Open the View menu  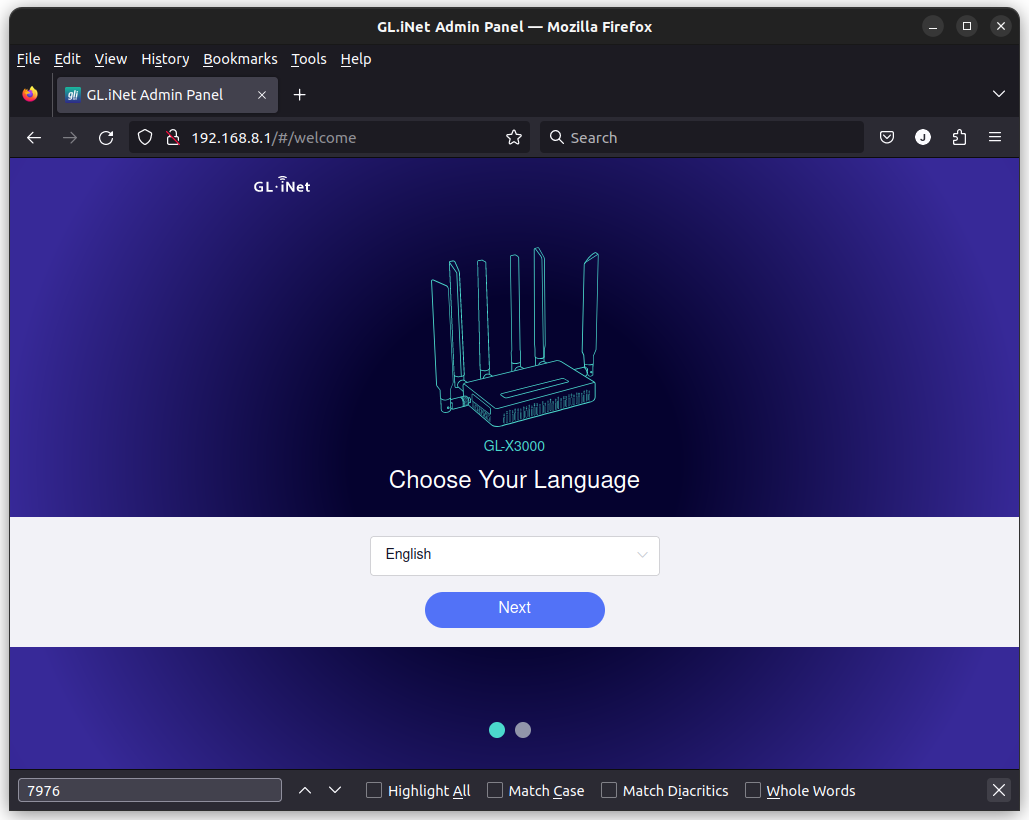click(110, 59)
